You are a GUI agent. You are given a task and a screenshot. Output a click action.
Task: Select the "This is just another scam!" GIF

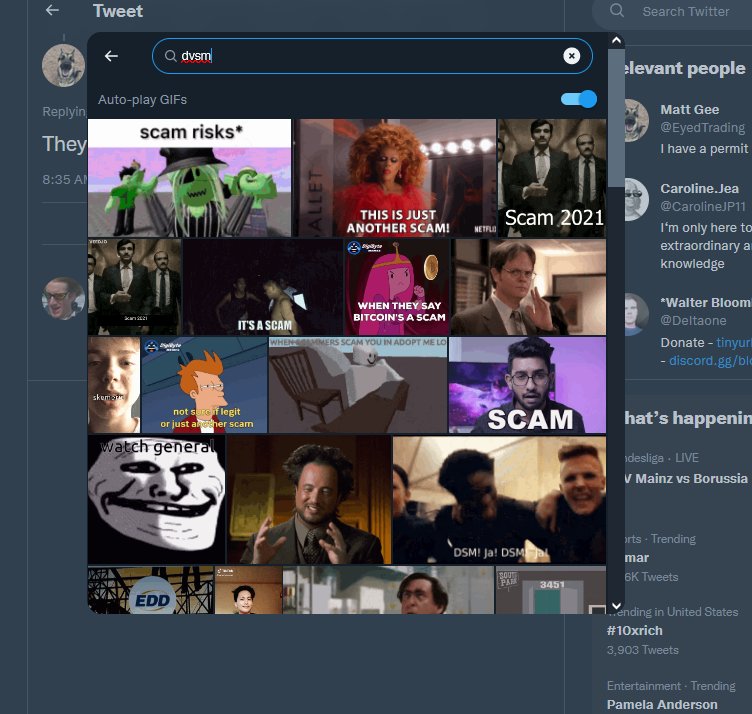tap(395, 178)
